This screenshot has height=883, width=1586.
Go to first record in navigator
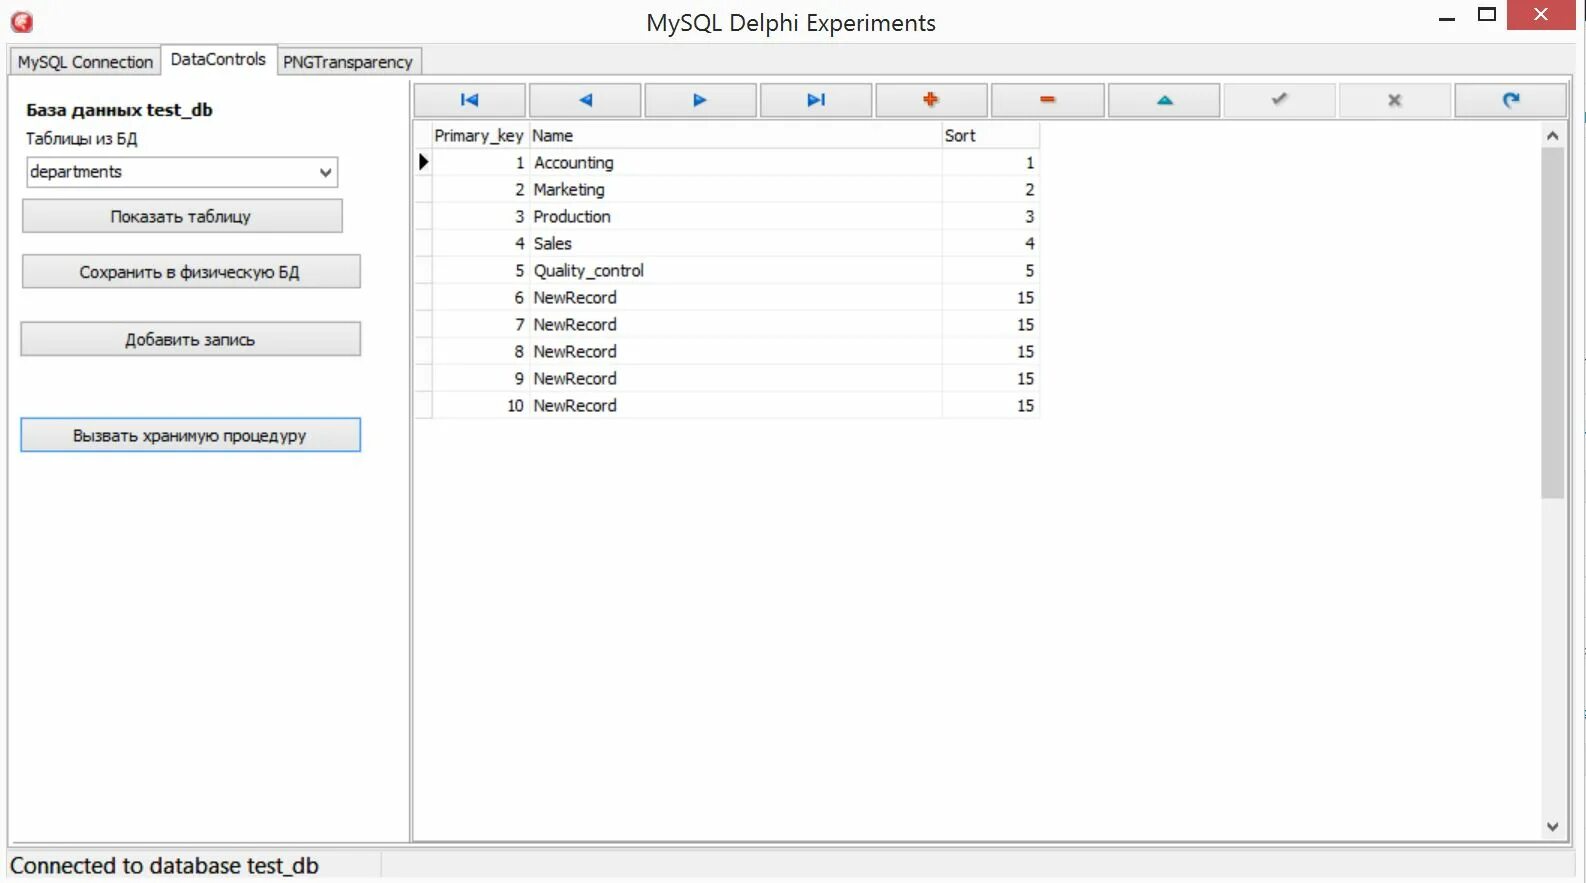click(470, 100)
